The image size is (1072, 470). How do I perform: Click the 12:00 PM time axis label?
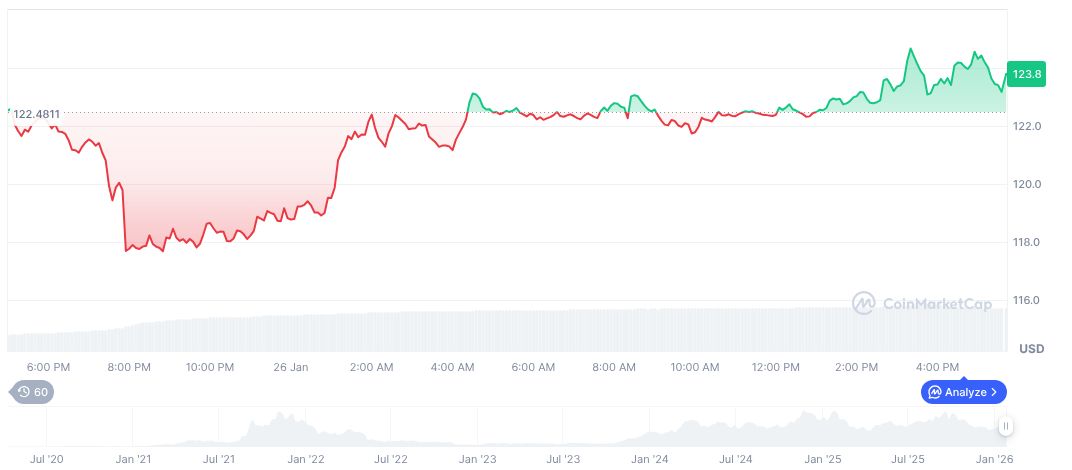775,367
